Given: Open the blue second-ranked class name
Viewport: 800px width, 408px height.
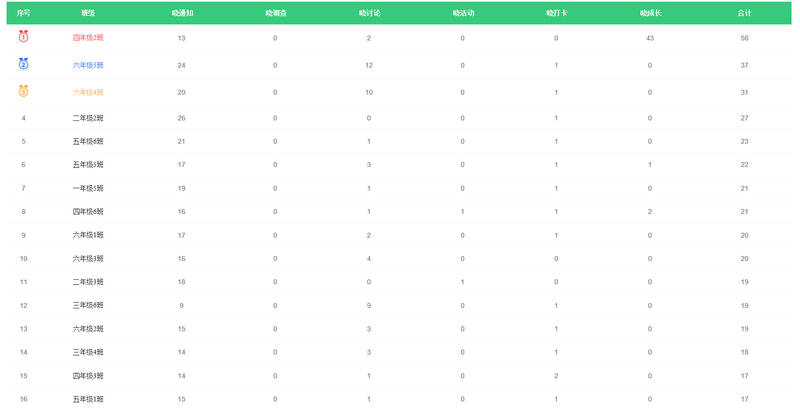Looking at the screenshot, I should [x=88, y=65].
